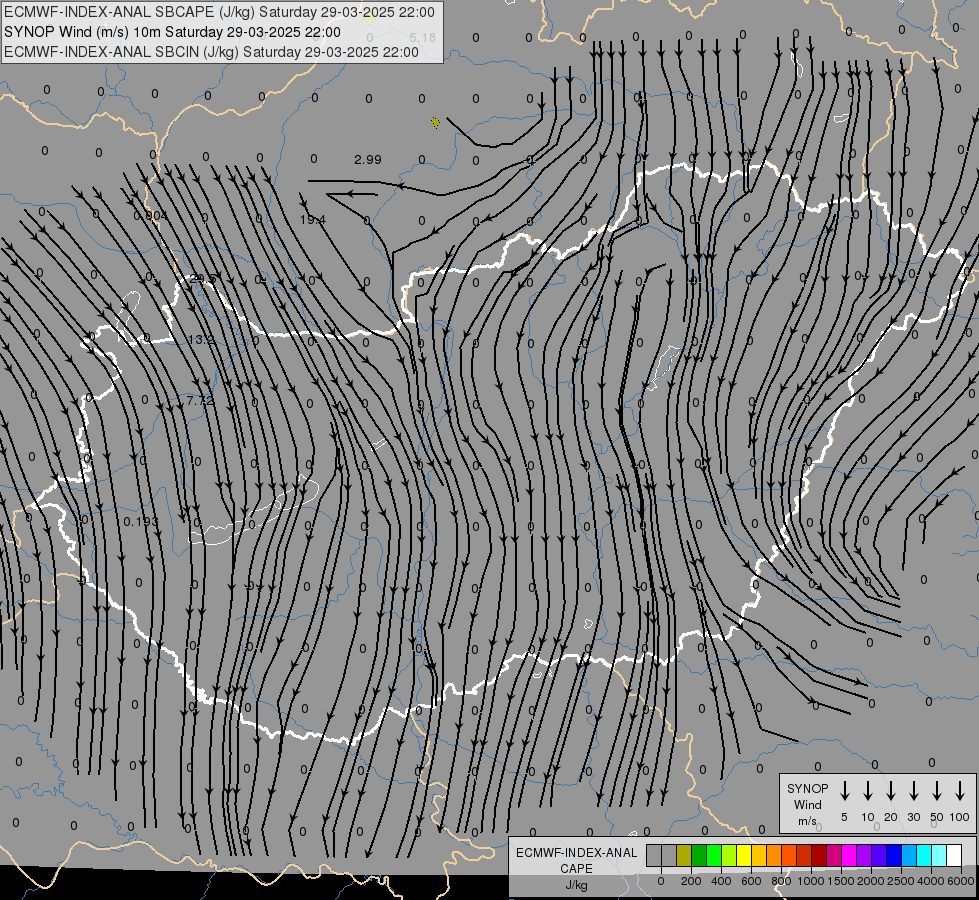This screenshot has height=900, width=979.
Task: Click the 0.193 value on the map
Action: coord(140,521)
